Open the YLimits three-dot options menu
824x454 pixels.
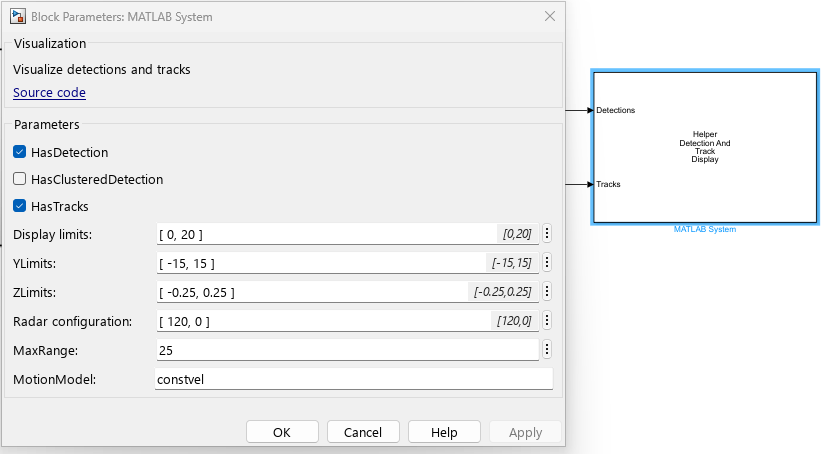[547, 263]
